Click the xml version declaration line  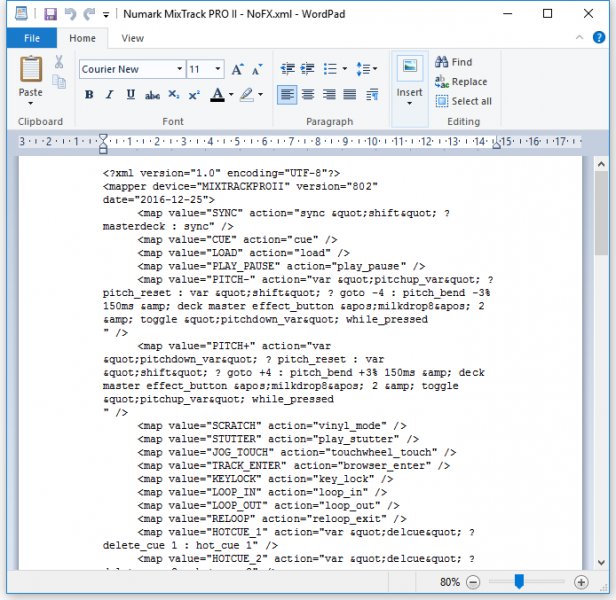pyautogui.click(x=221, y=173)
